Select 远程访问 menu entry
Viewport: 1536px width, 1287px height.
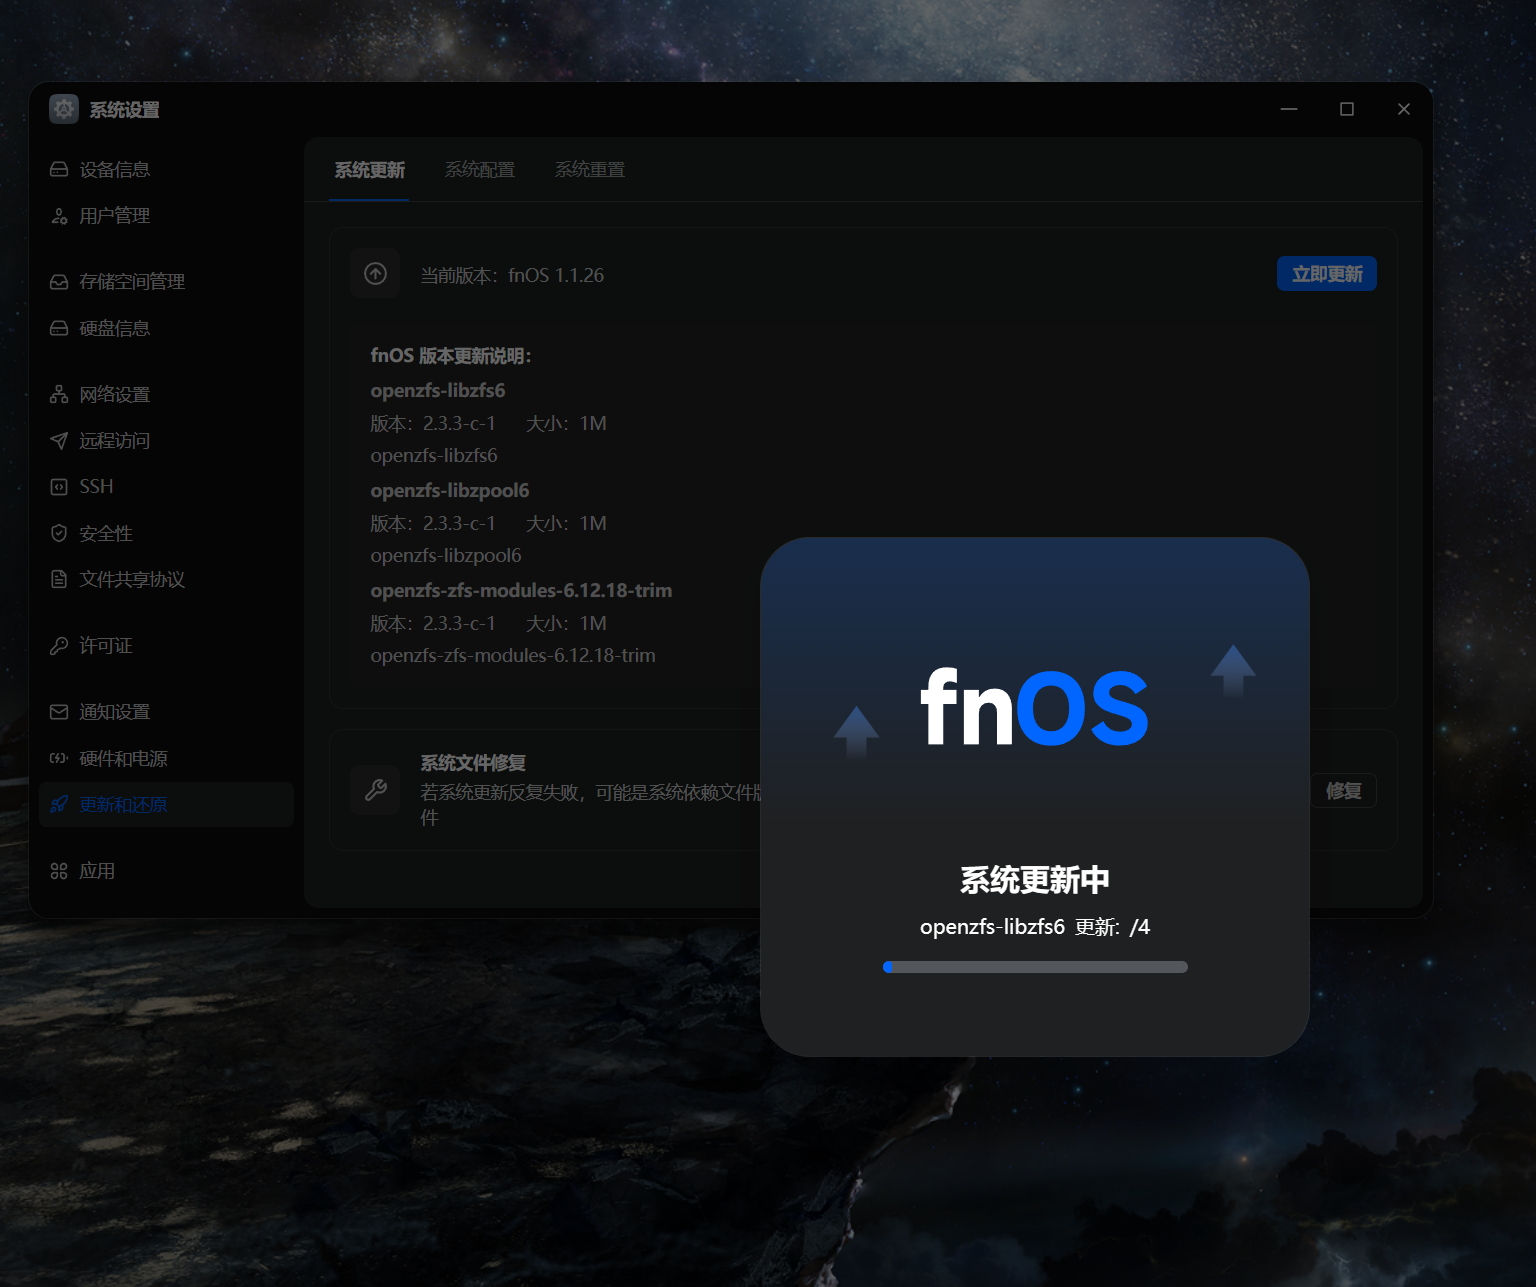coord(166,440)
